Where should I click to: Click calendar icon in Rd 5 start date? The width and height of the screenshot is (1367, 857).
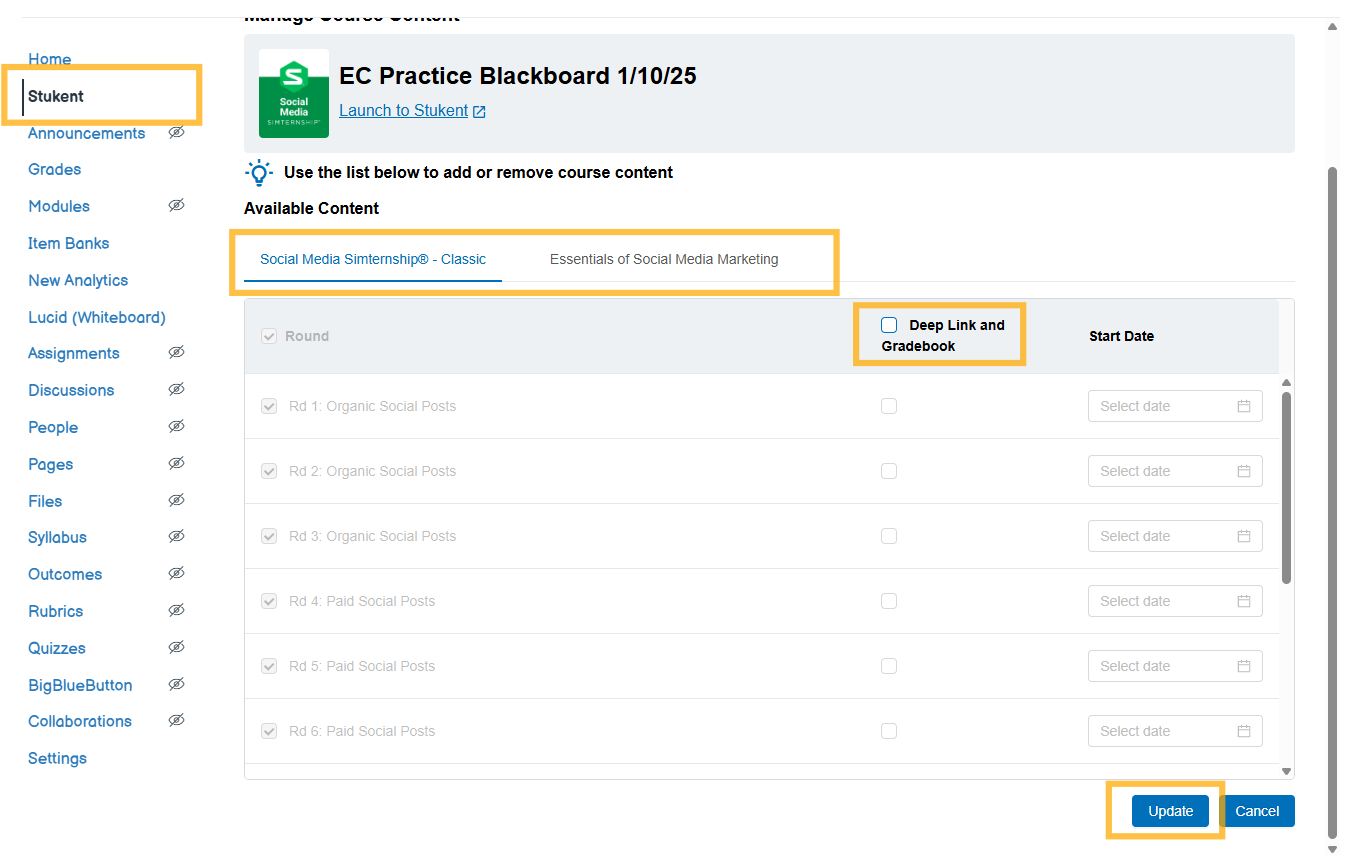(1244, 666)
